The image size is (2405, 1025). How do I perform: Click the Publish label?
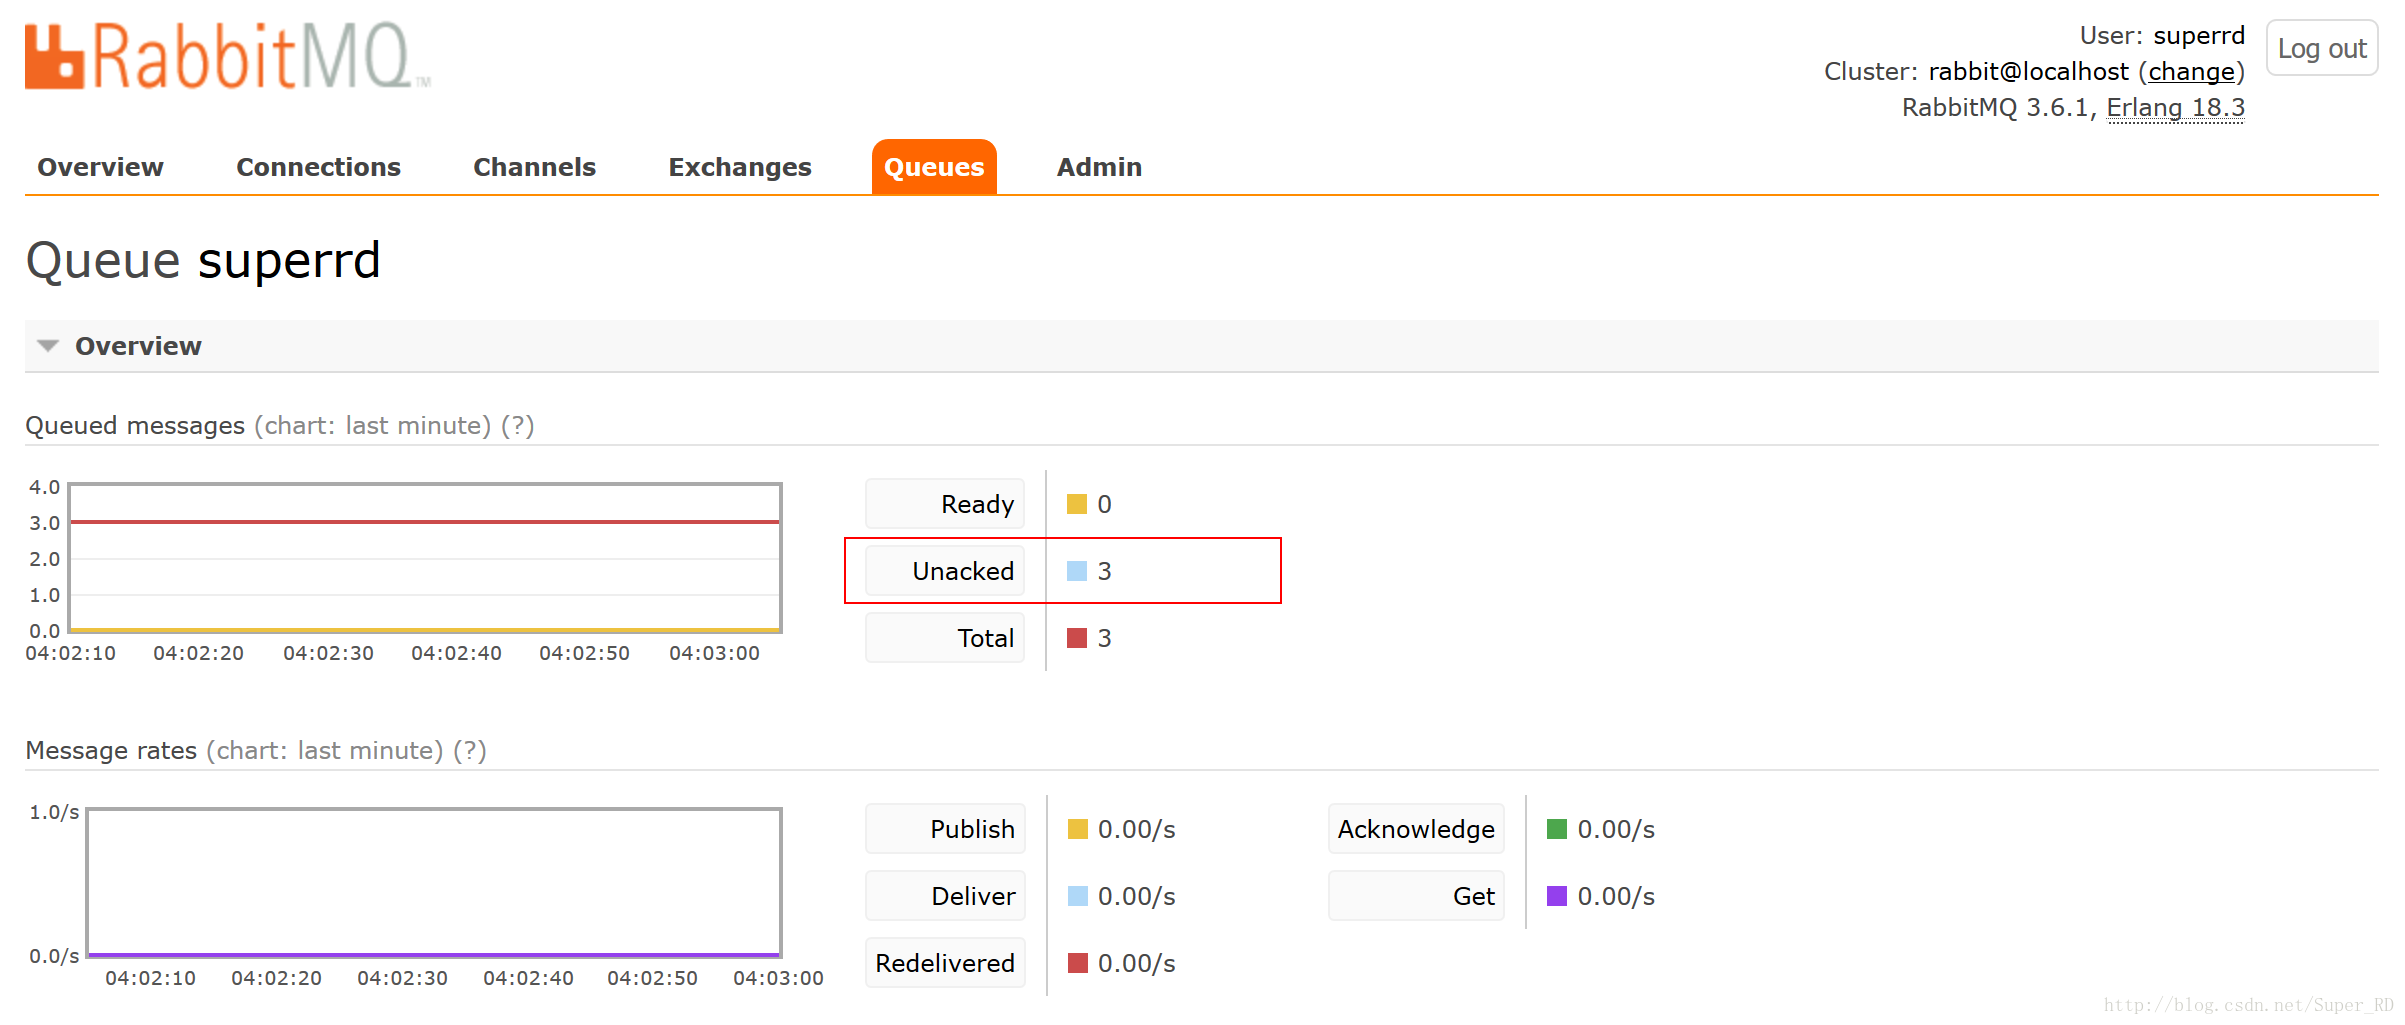click(x=945, y=829)
